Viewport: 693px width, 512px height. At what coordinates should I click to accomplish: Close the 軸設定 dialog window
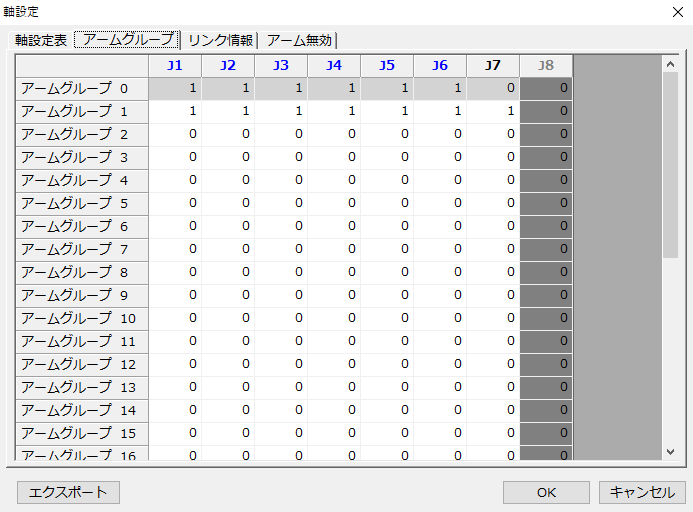click(674, 12)
